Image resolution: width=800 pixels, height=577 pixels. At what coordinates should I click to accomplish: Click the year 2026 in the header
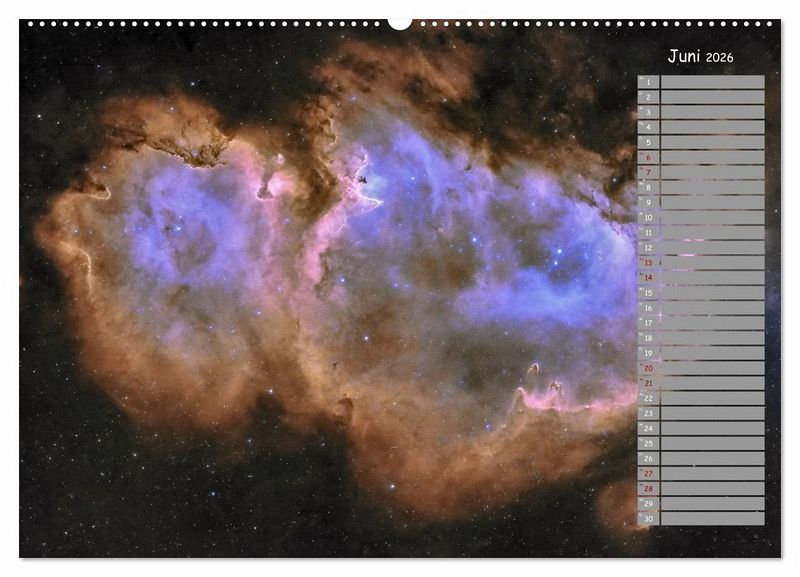(x=719, y=58)
